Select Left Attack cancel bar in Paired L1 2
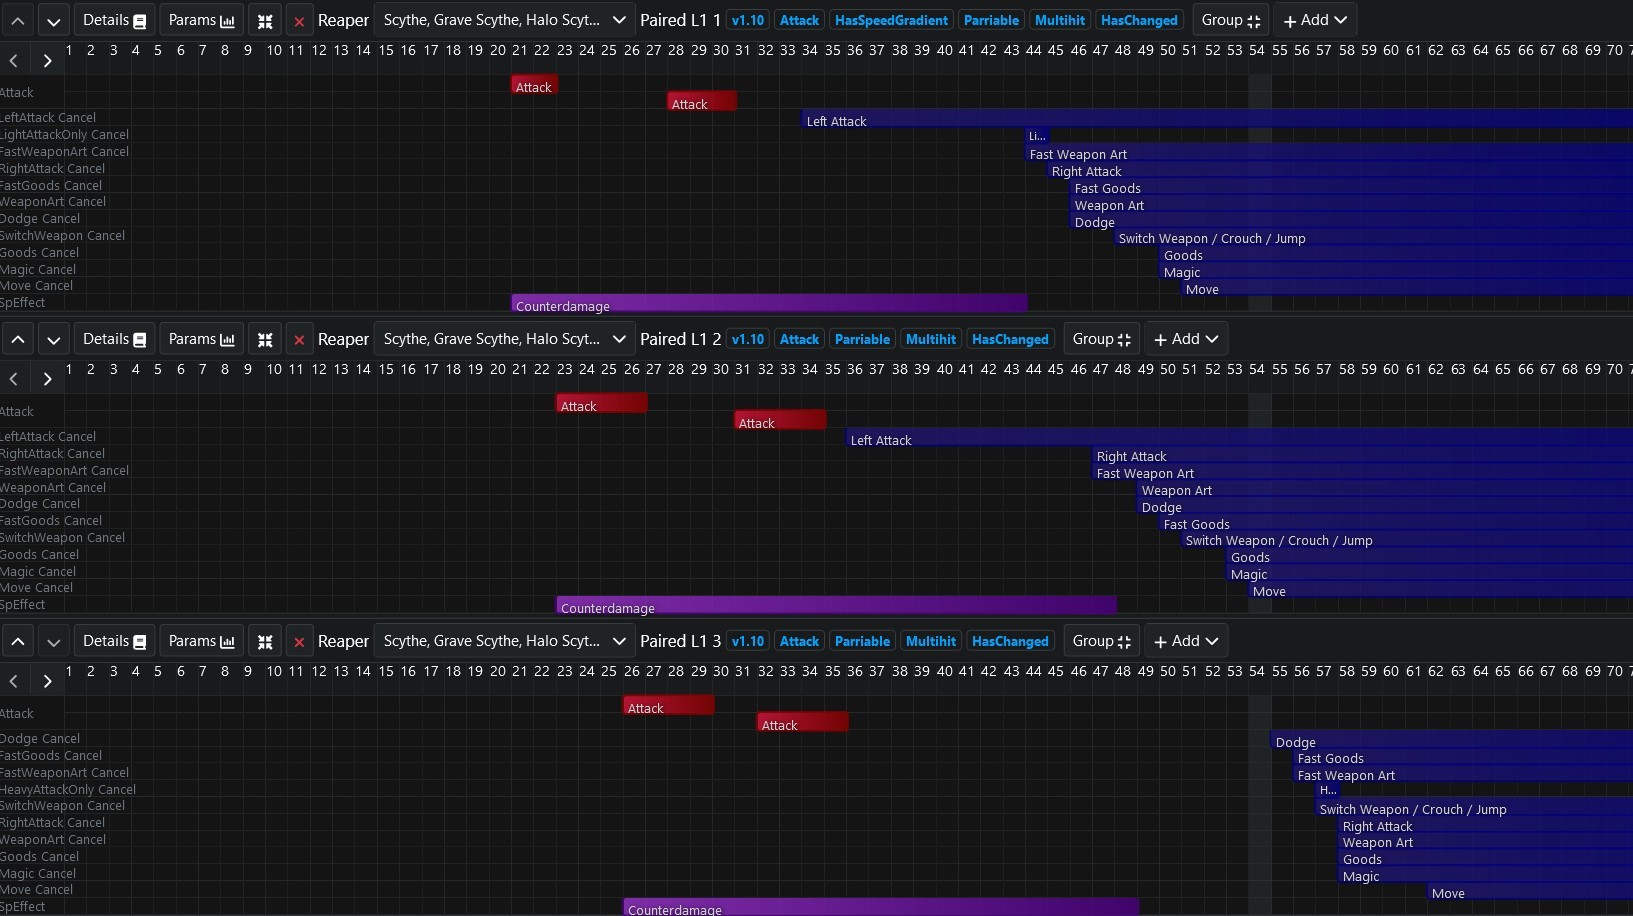 click(1239, 439)
